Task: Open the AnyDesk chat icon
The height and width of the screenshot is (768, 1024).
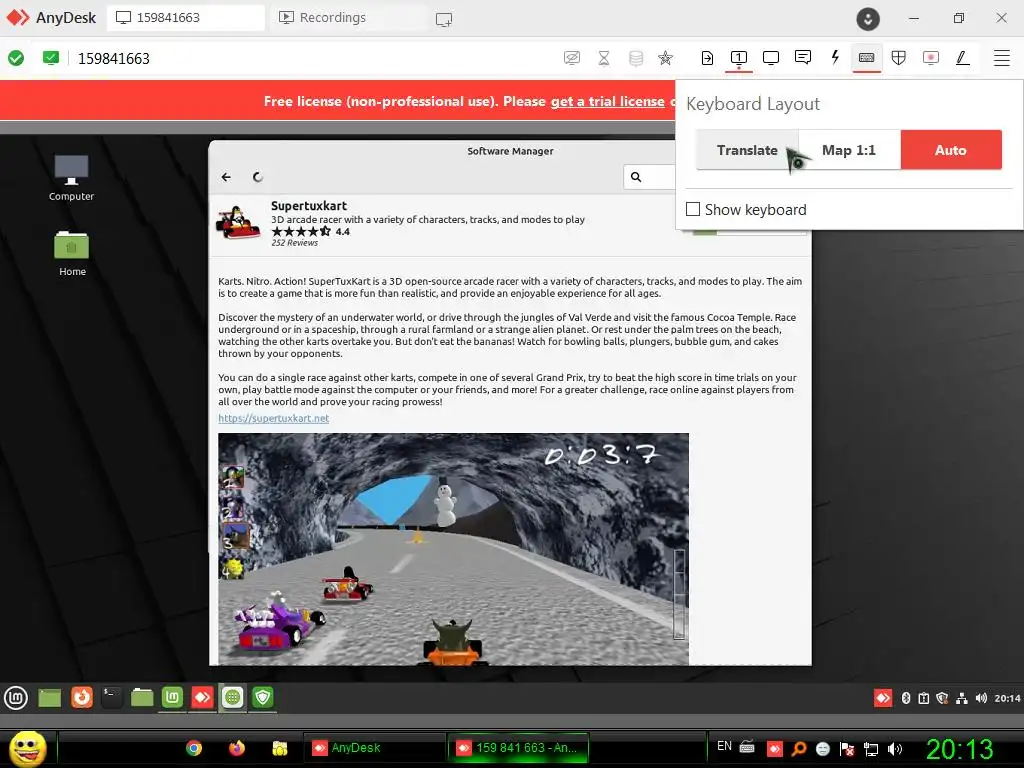Action: coord(803,58)
